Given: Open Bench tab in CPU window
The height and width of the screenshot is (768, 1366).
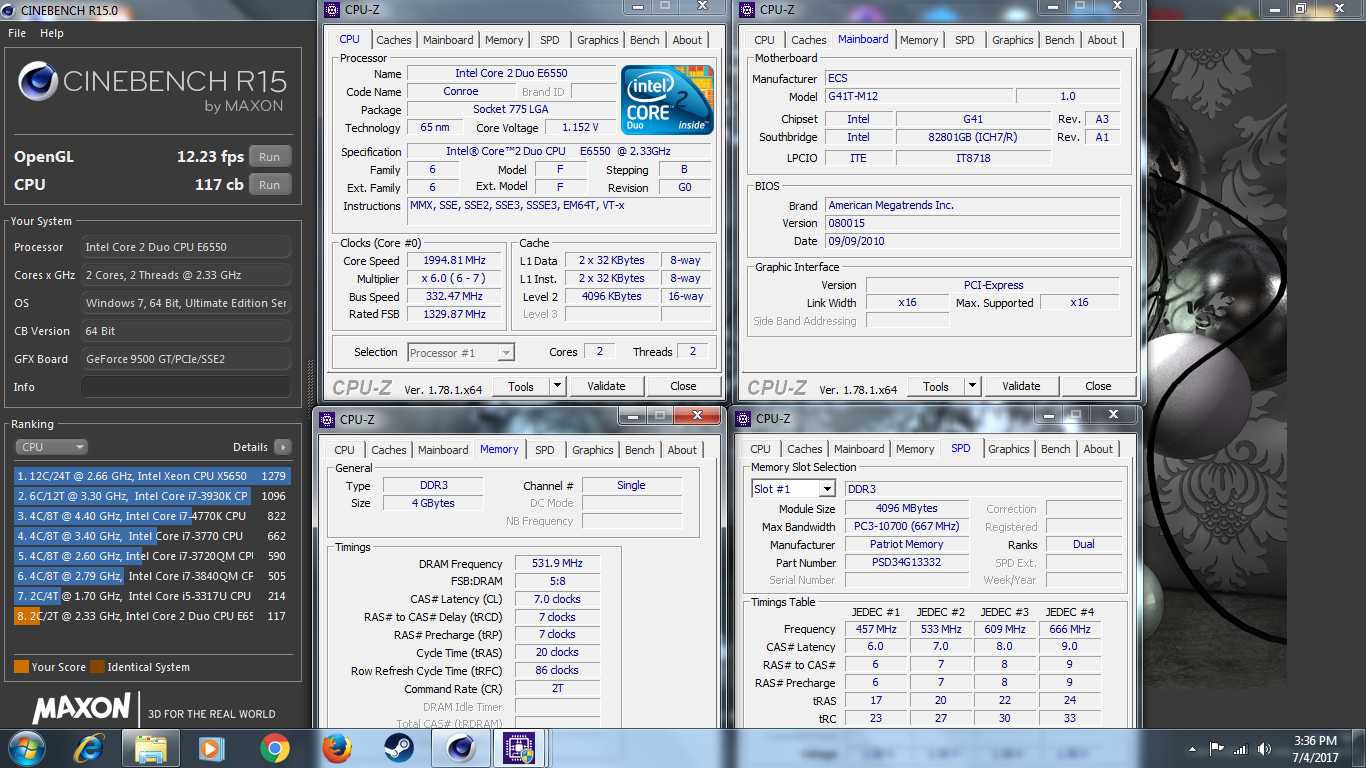Looking at the screenshot, I should (645, 40).
